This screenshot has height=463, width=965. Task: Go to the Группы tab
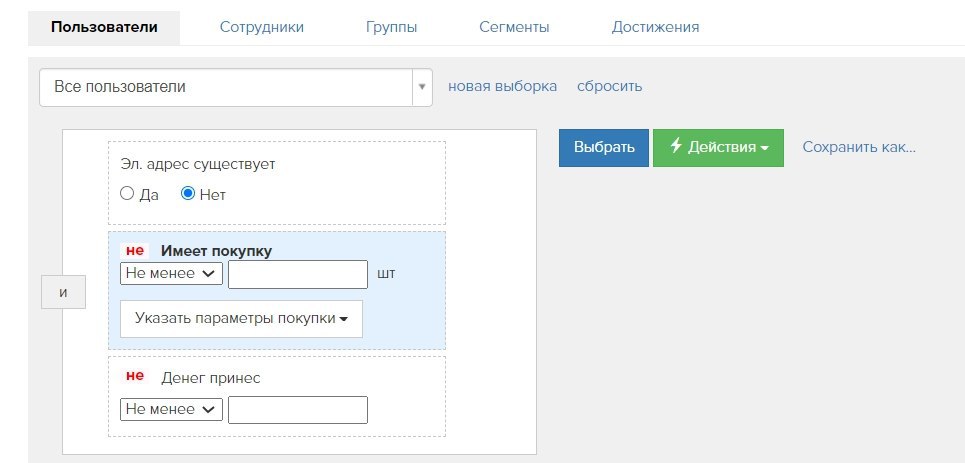[x=391, y=28]
